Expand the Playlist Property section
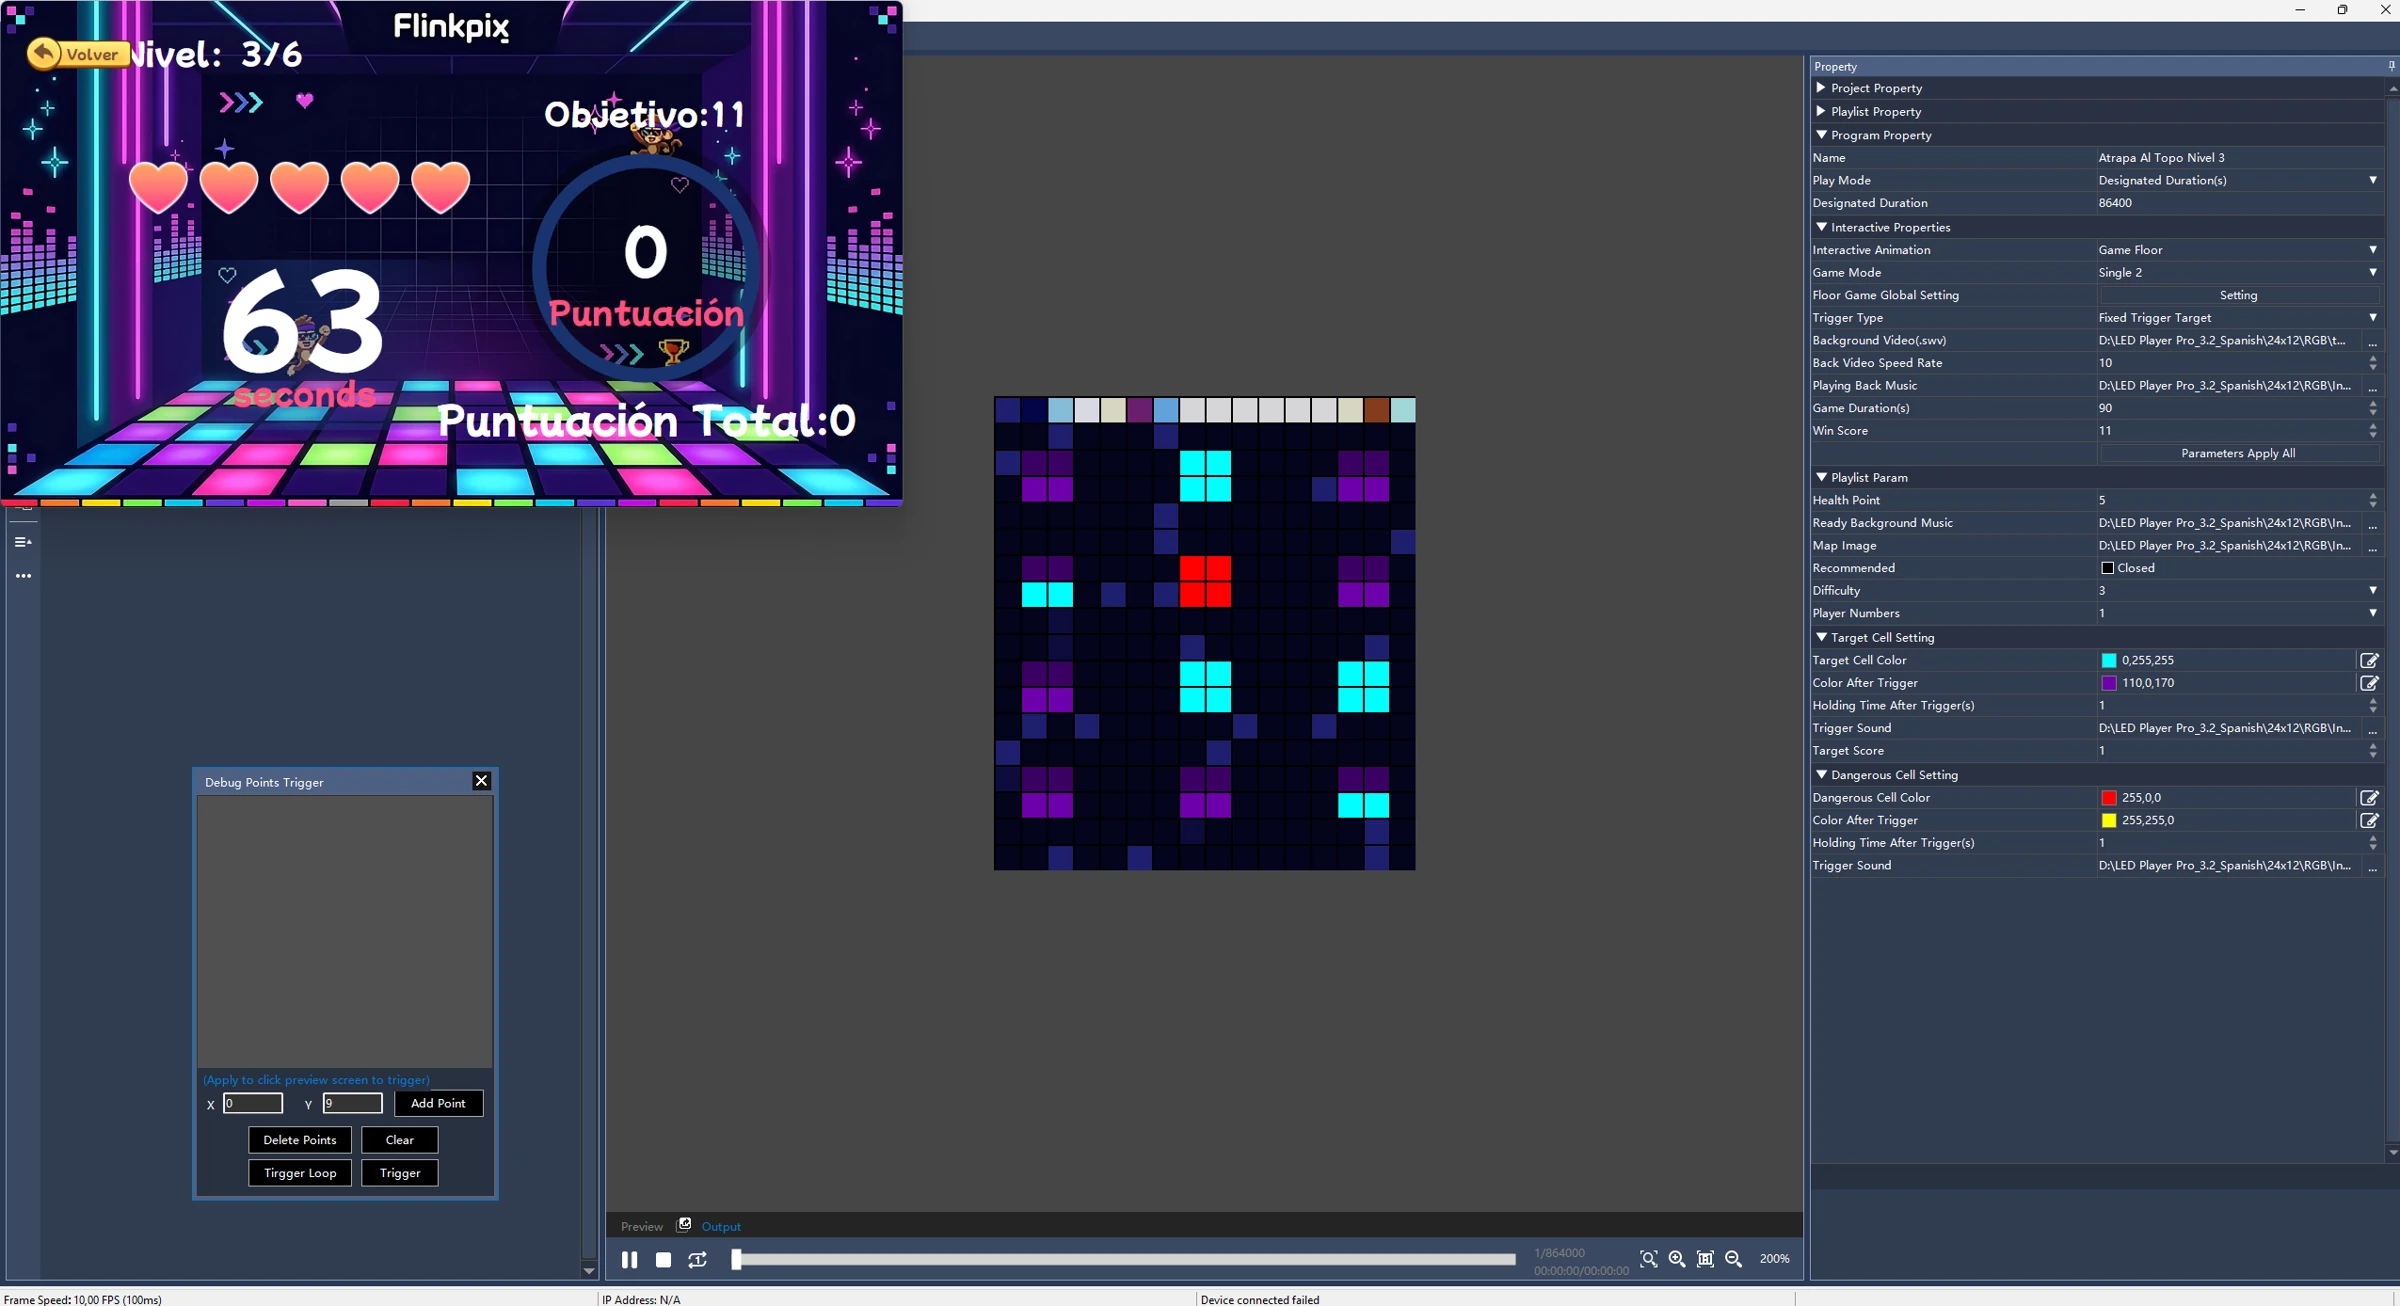 1820,111
